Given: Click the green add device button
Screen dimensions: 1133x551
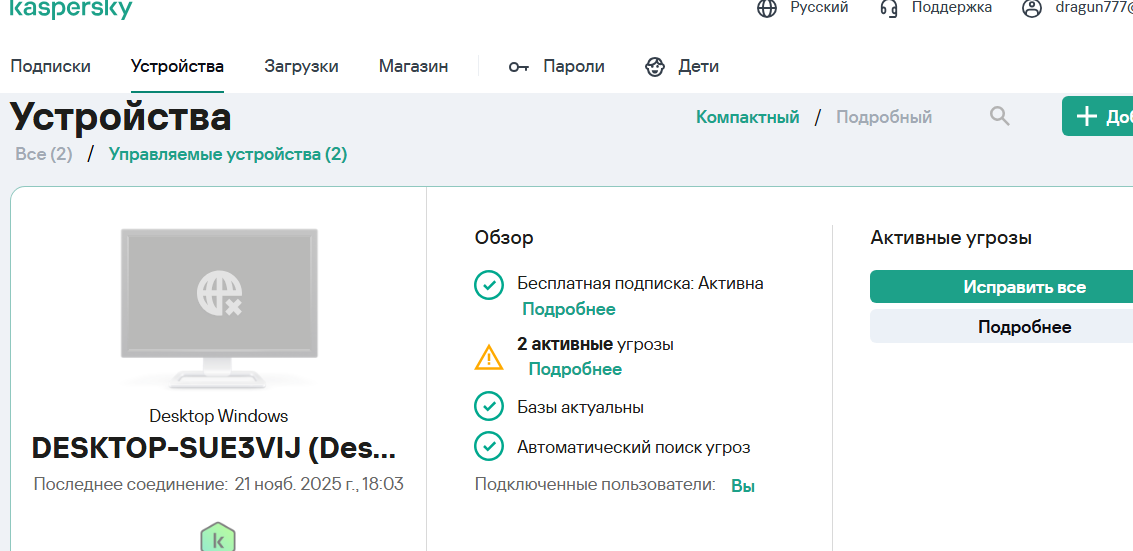Looking at the screenshot, I should [x=1098, y=116].
